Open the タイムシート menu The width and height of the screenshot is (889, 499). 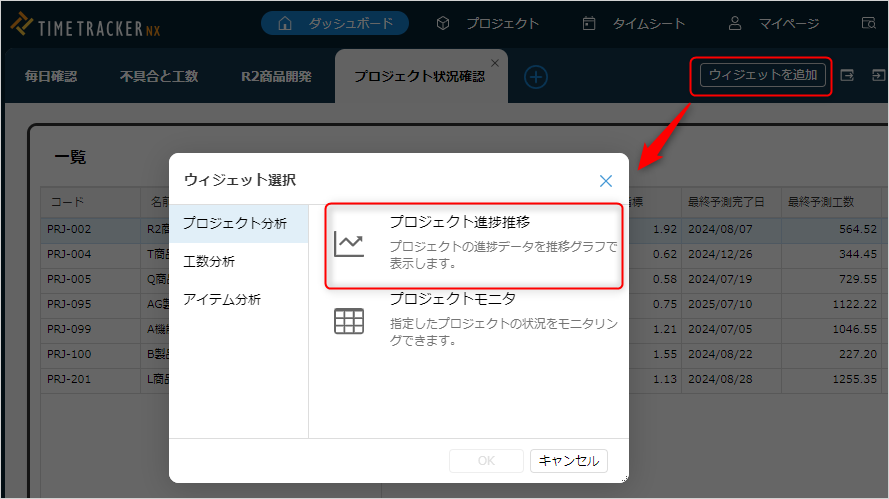(634, 23)
